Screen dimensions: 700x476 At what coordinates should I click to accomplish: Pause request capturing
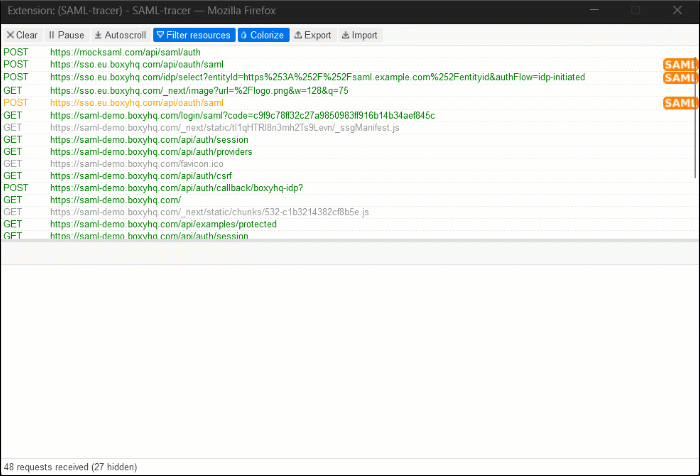click(x=66, y=35)
